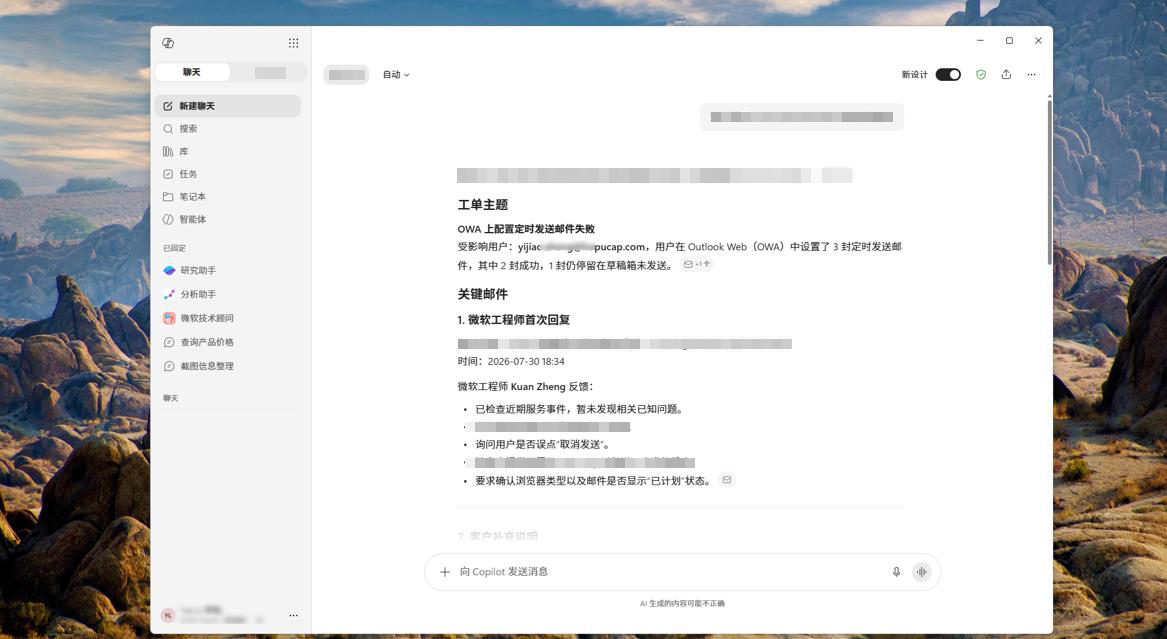Open pinned 分析助手 agent
The height and width of the screenshot is (639, 1167).
tap(228, 294)
